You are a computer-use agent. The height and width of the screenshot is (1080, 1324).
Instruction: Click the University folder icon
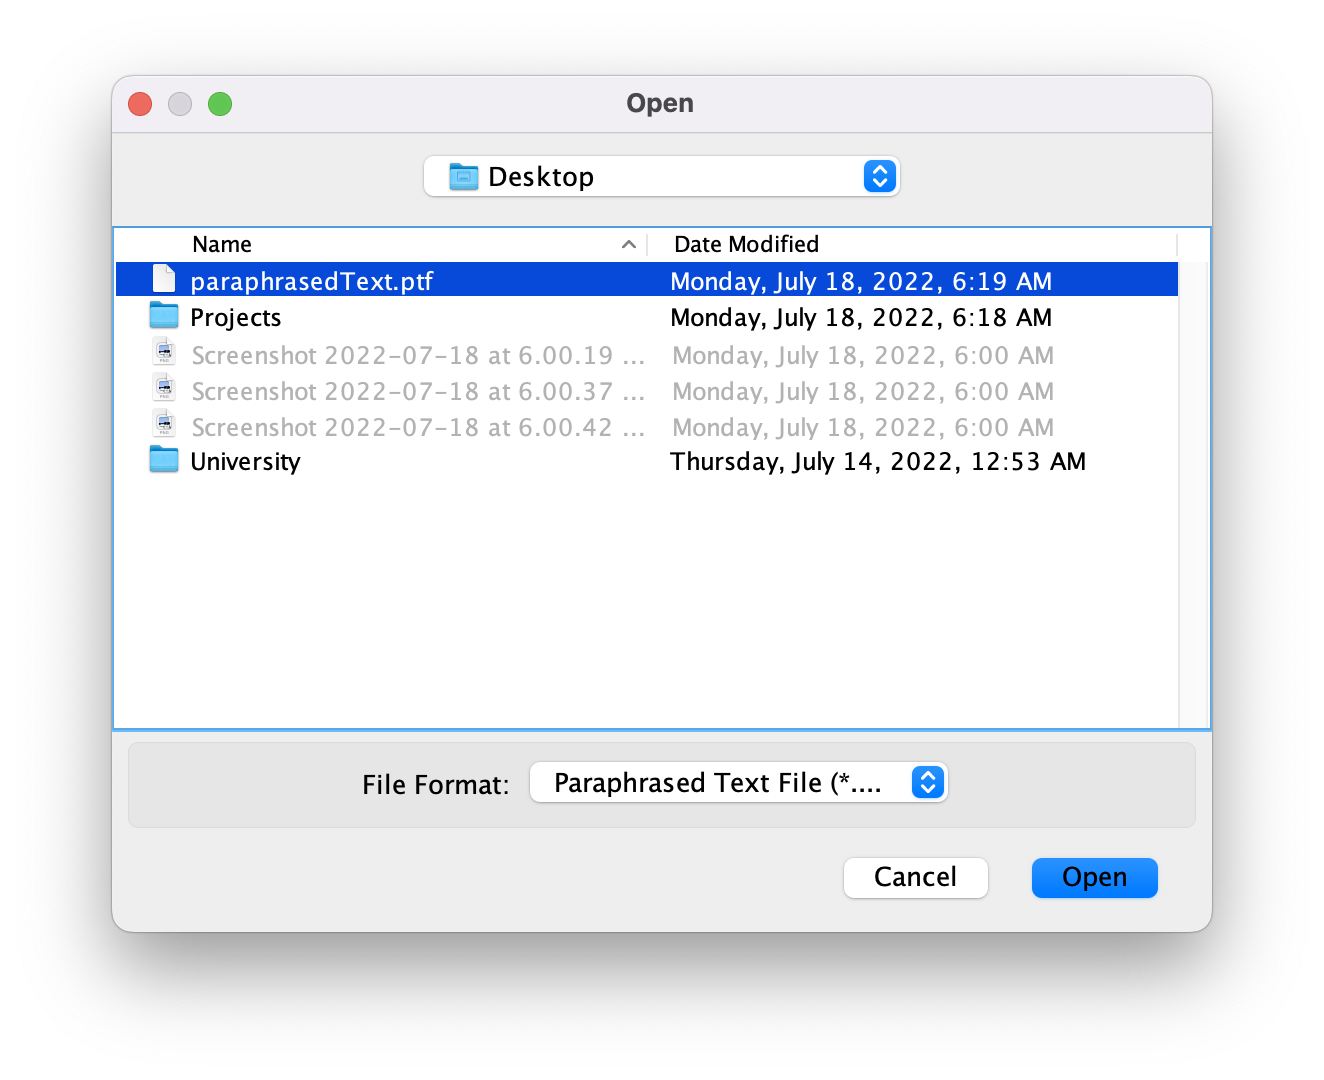point(164,460)
